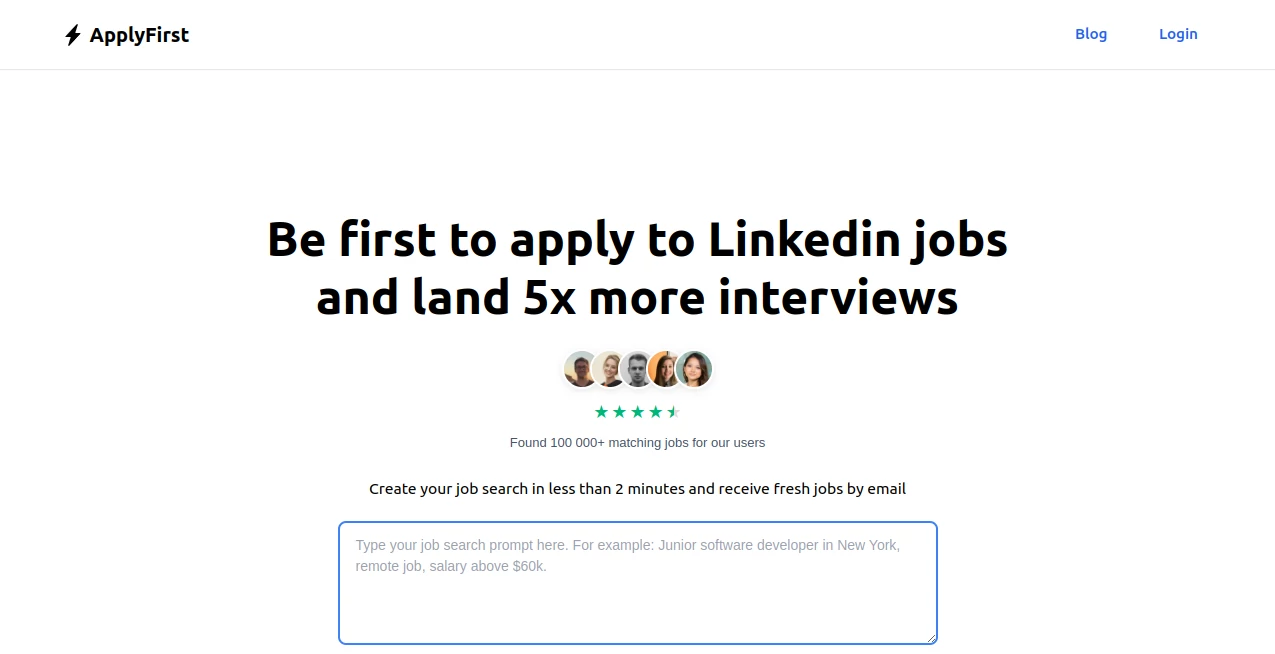
Task: Open the Blog page
Action: (x=1091, y=33)
